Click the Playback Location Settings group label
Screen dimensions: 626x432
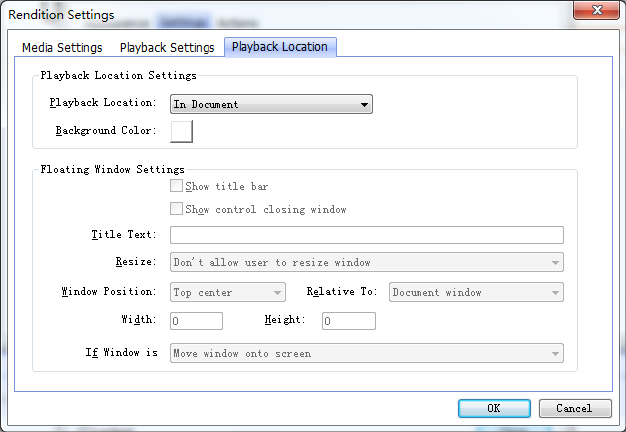coord(118,75)
